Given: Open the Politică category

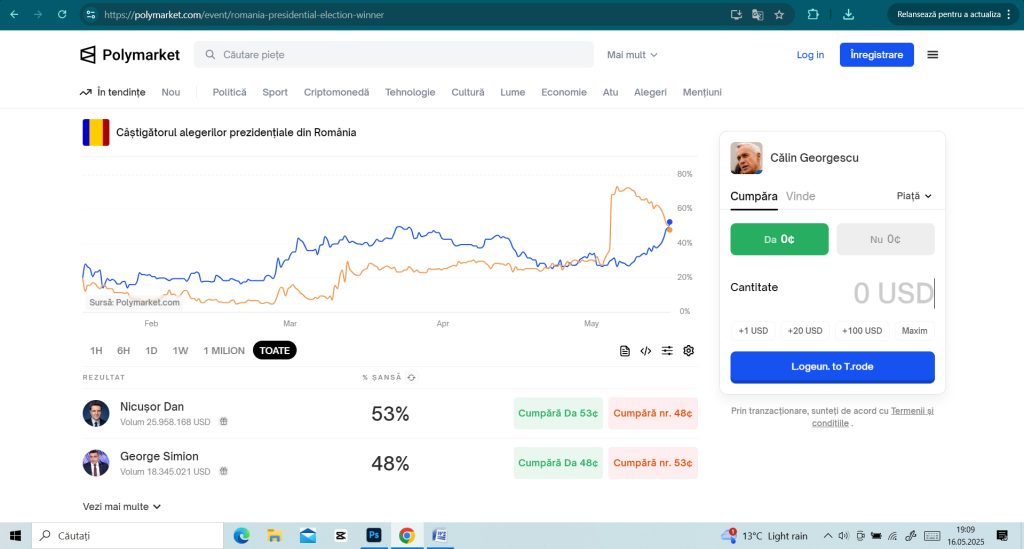Looking at the screenshot, I should pos(229,92).
